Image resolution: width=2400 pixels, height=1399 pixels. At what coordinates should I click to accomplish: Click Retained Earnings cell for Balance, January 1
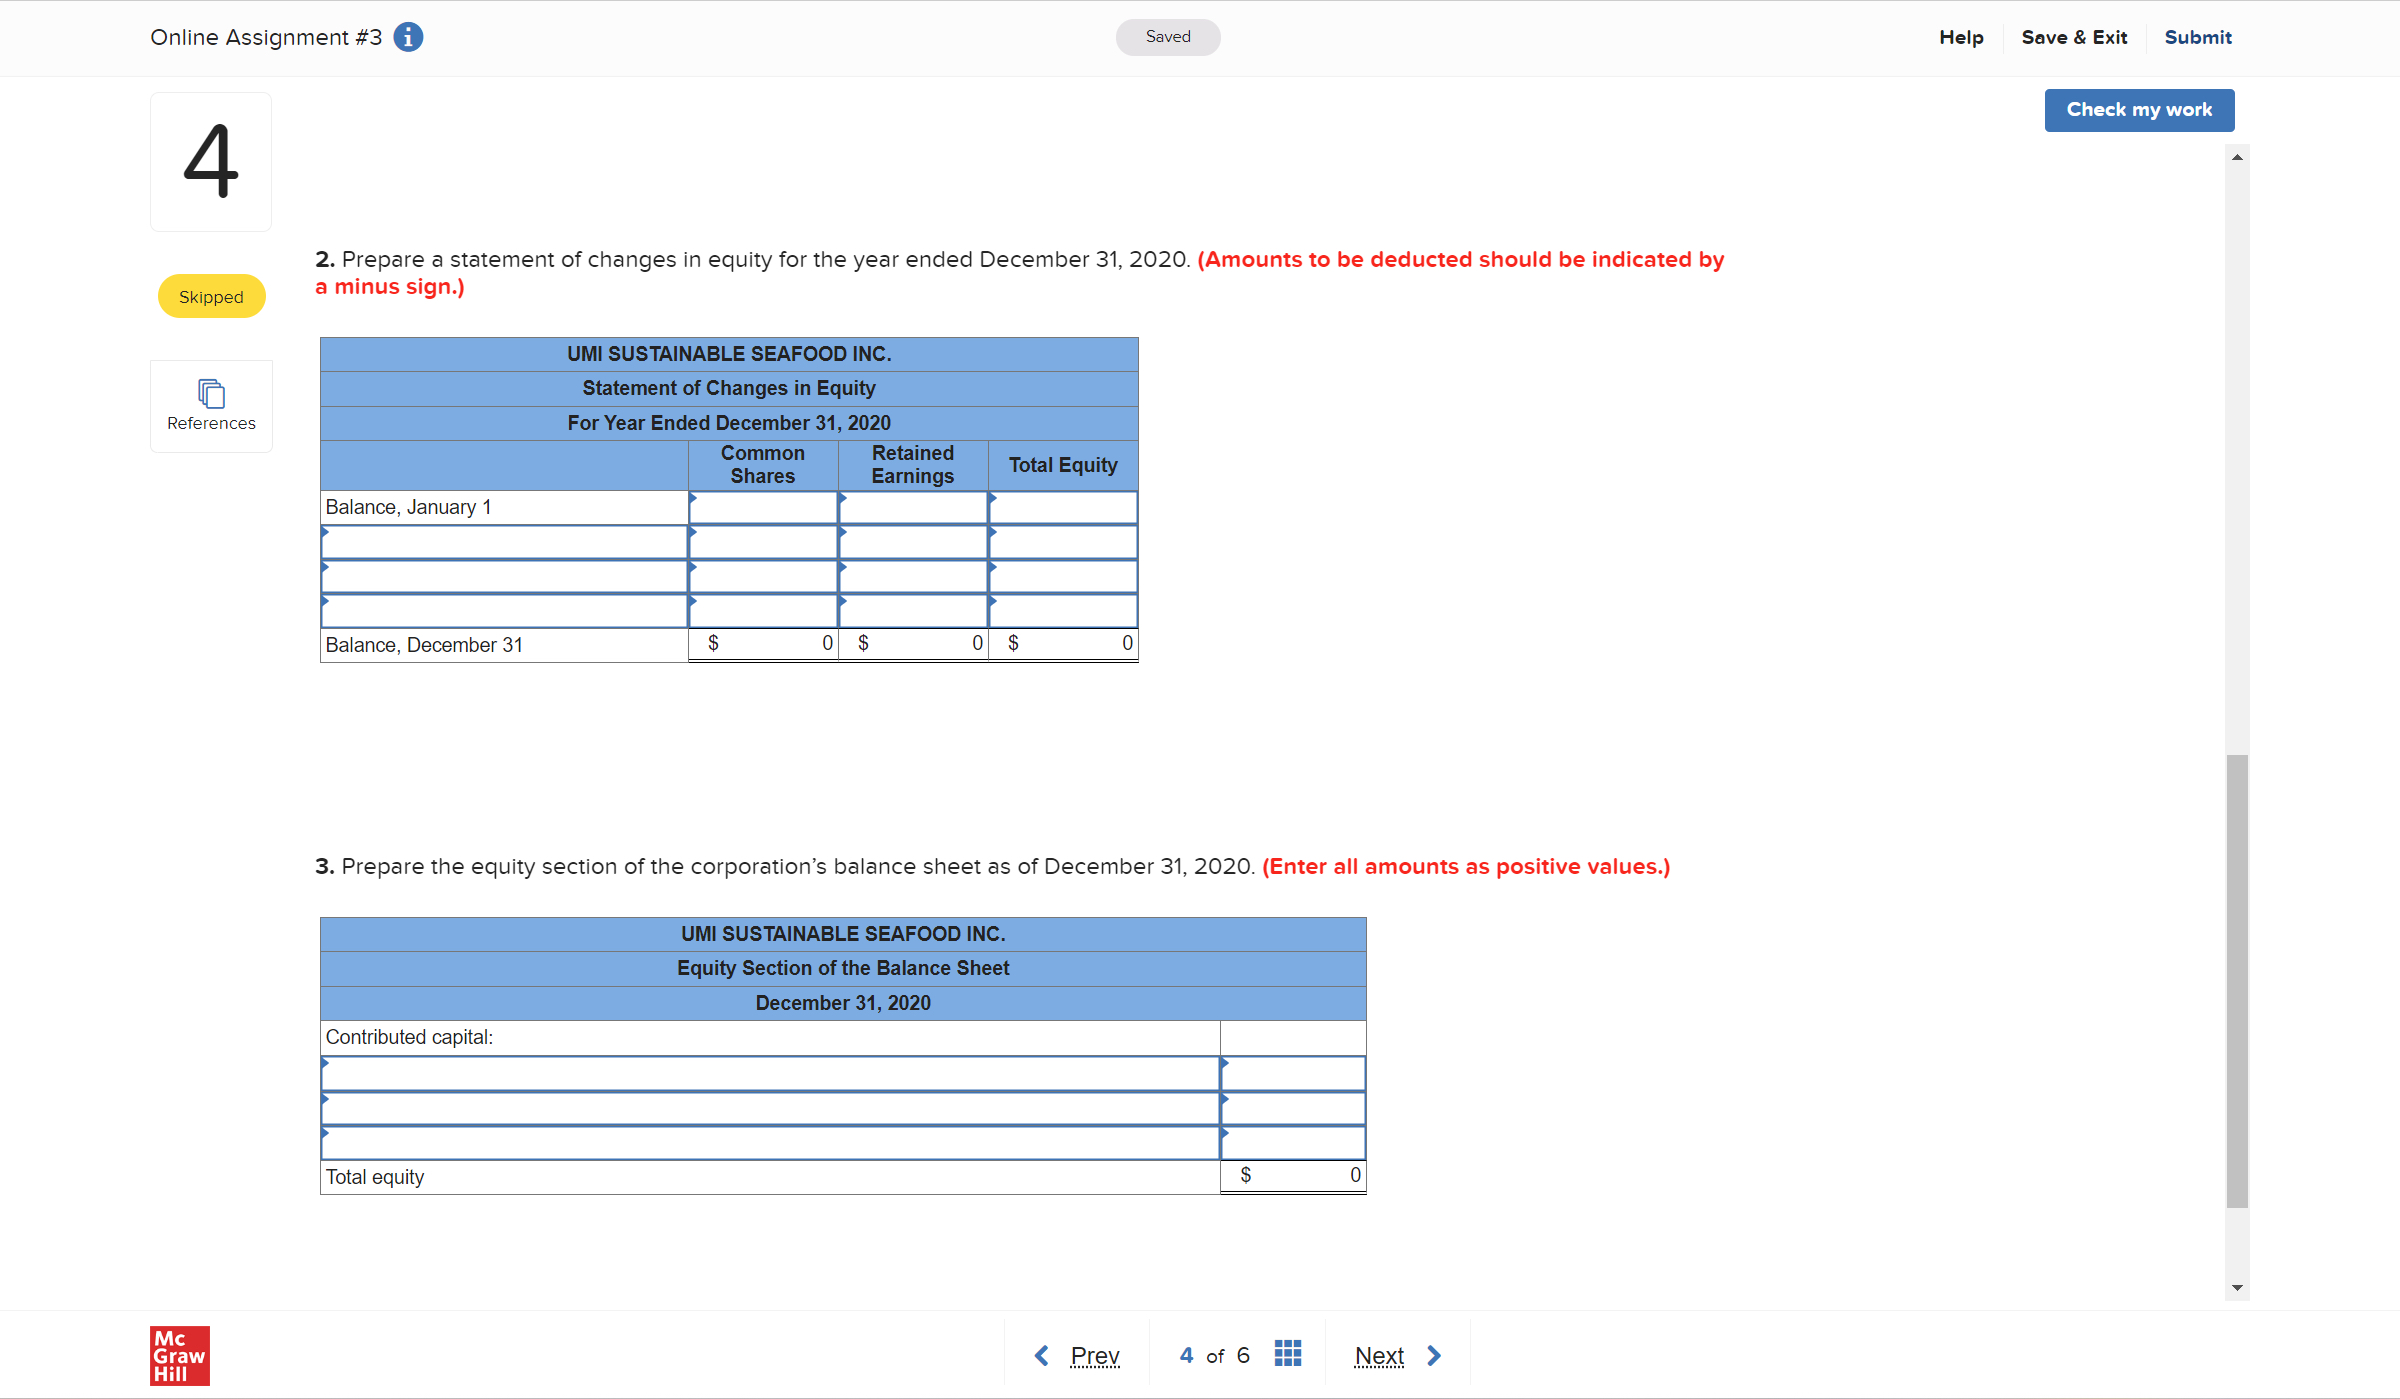(x=913, y=508)
